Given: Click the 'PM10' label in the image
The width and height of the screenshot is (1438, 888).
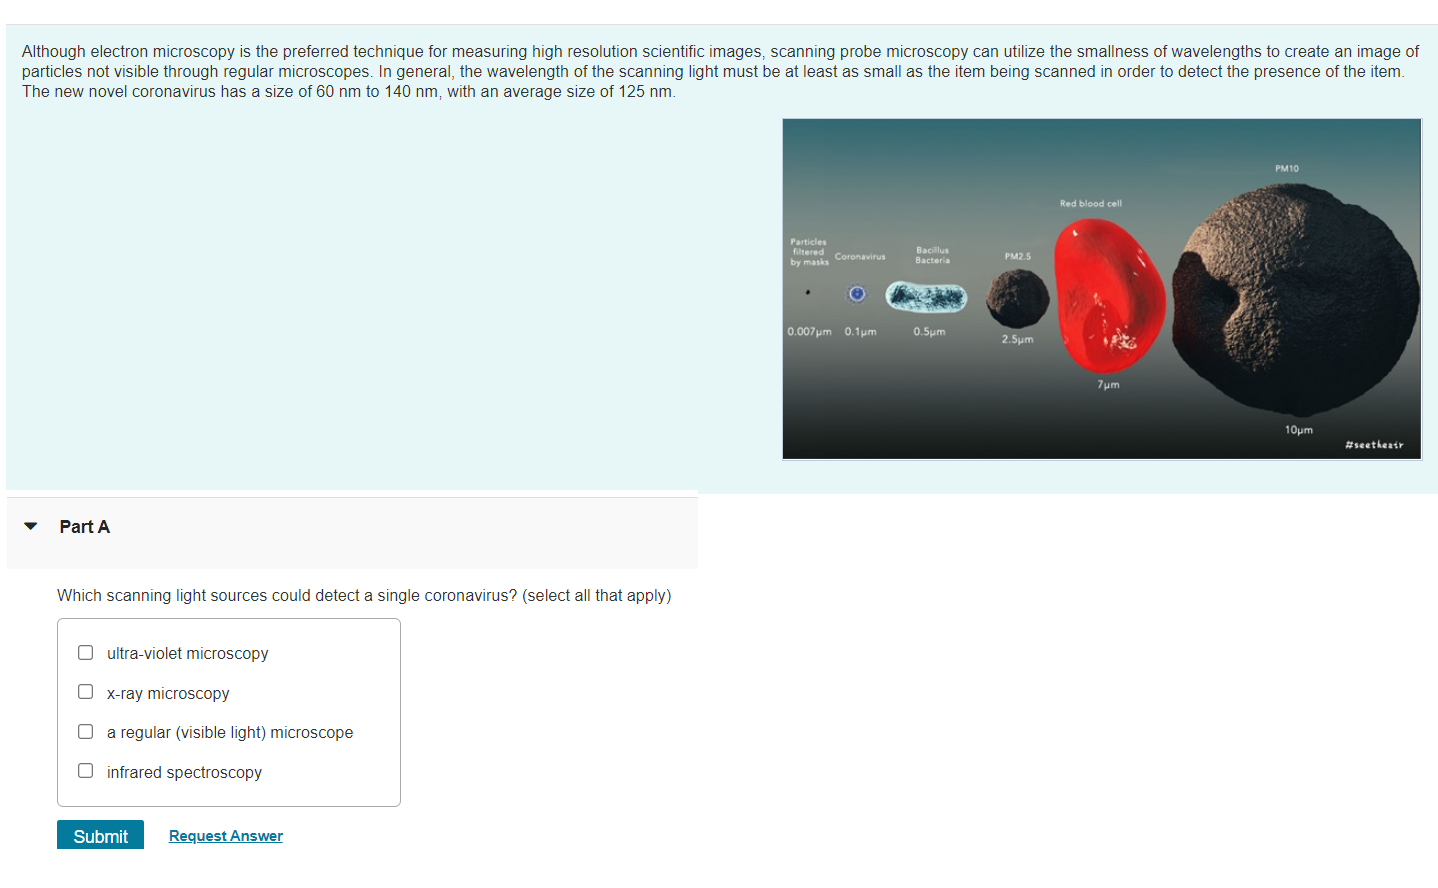Looking at the screenshot, I should pos(1287,169).
